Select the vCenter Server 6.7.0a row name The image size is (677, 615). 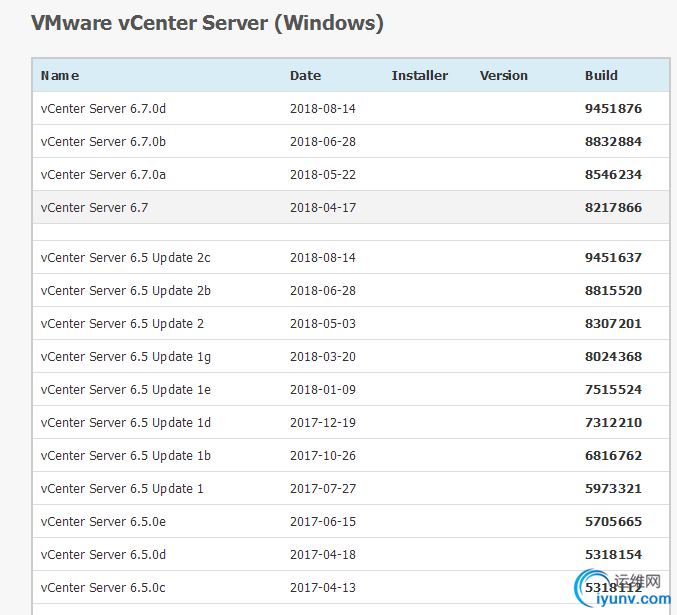(103, 174)
